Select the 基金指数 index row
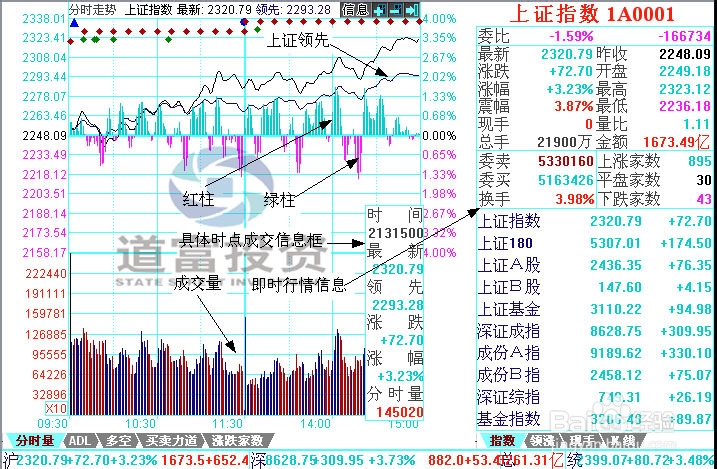Image resolution: width=717 pixels, height=469 pixels. pyautogui.click(x=594, y=419)
